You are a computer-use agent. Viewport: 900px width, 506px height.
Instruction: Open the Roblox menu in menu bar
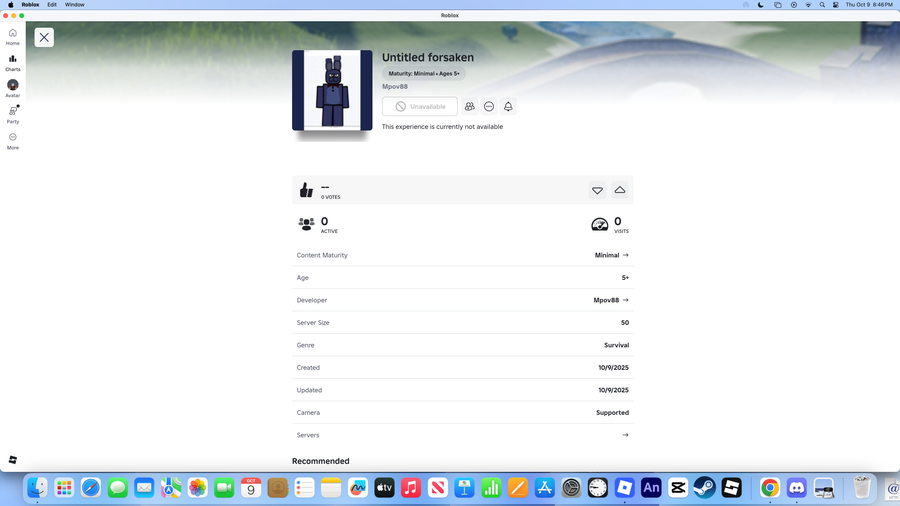pyautogui.click(x=30, y=5)
